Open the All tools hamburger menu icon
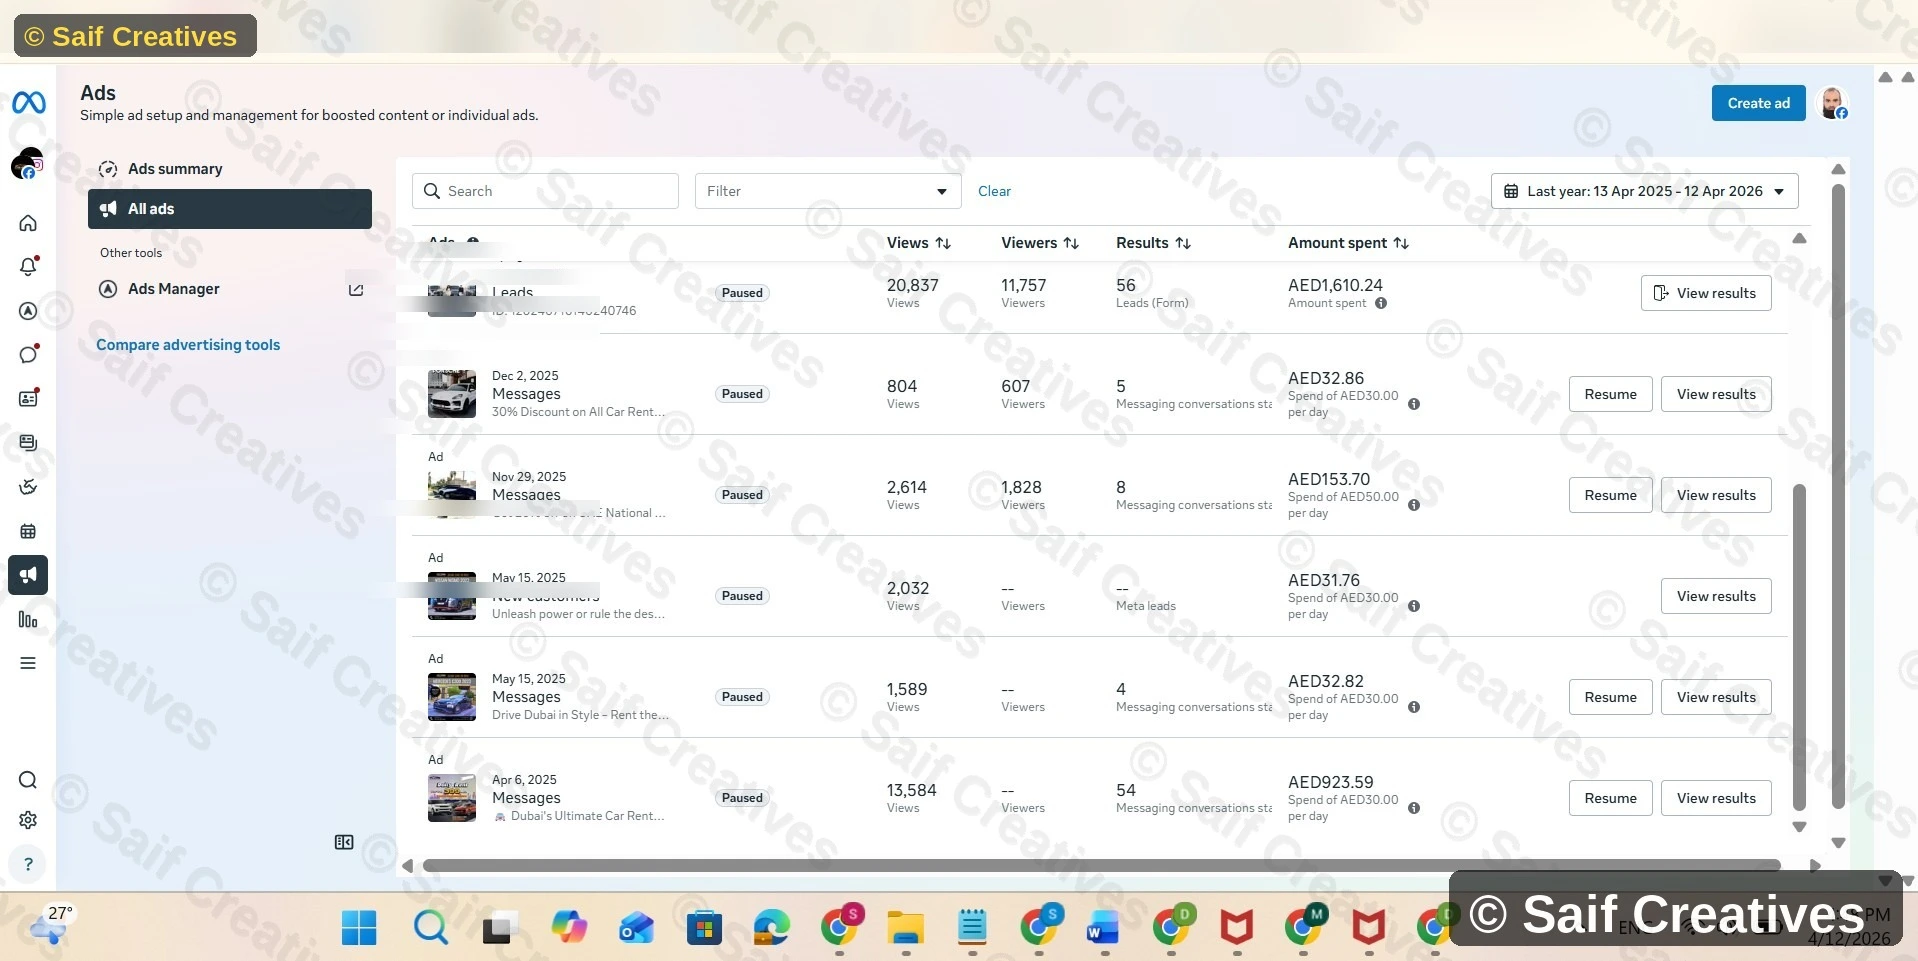The width and height of the screenshot is (1918, 961). [x=28, y=663]
